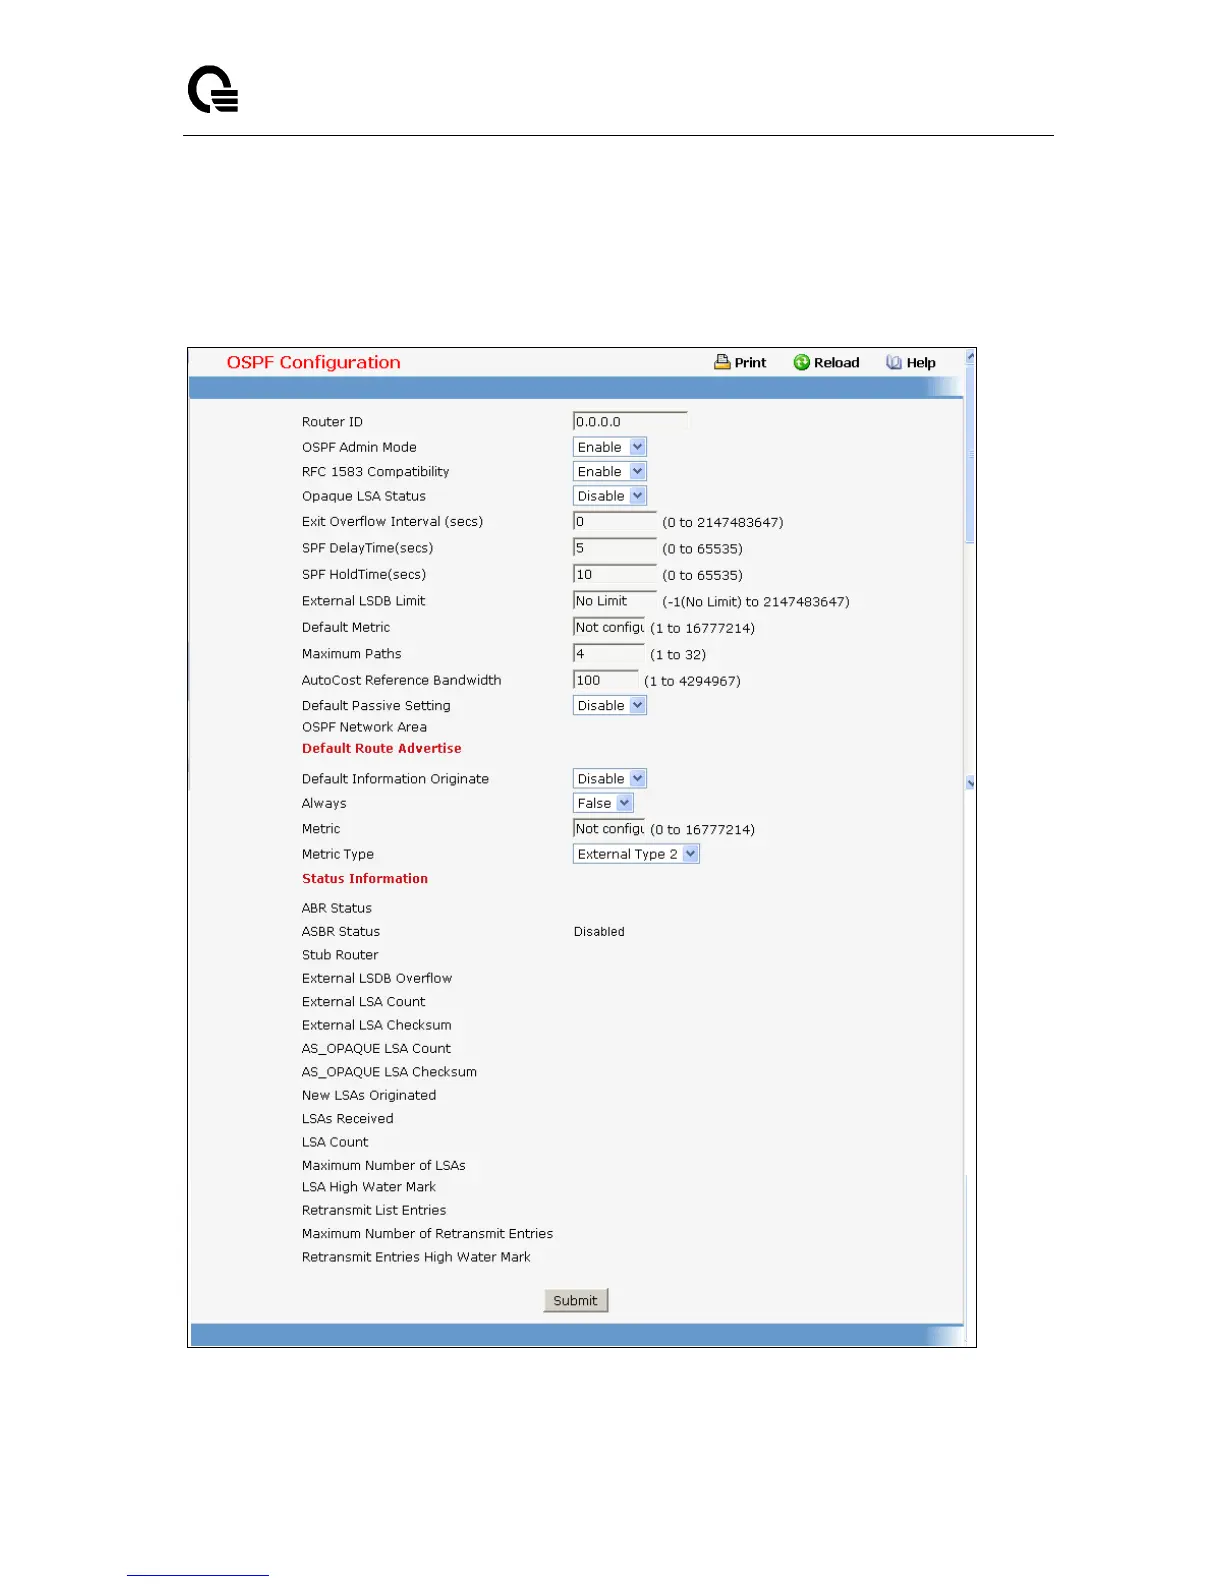Click the LSA High Water Mark label

(369, 1187)
